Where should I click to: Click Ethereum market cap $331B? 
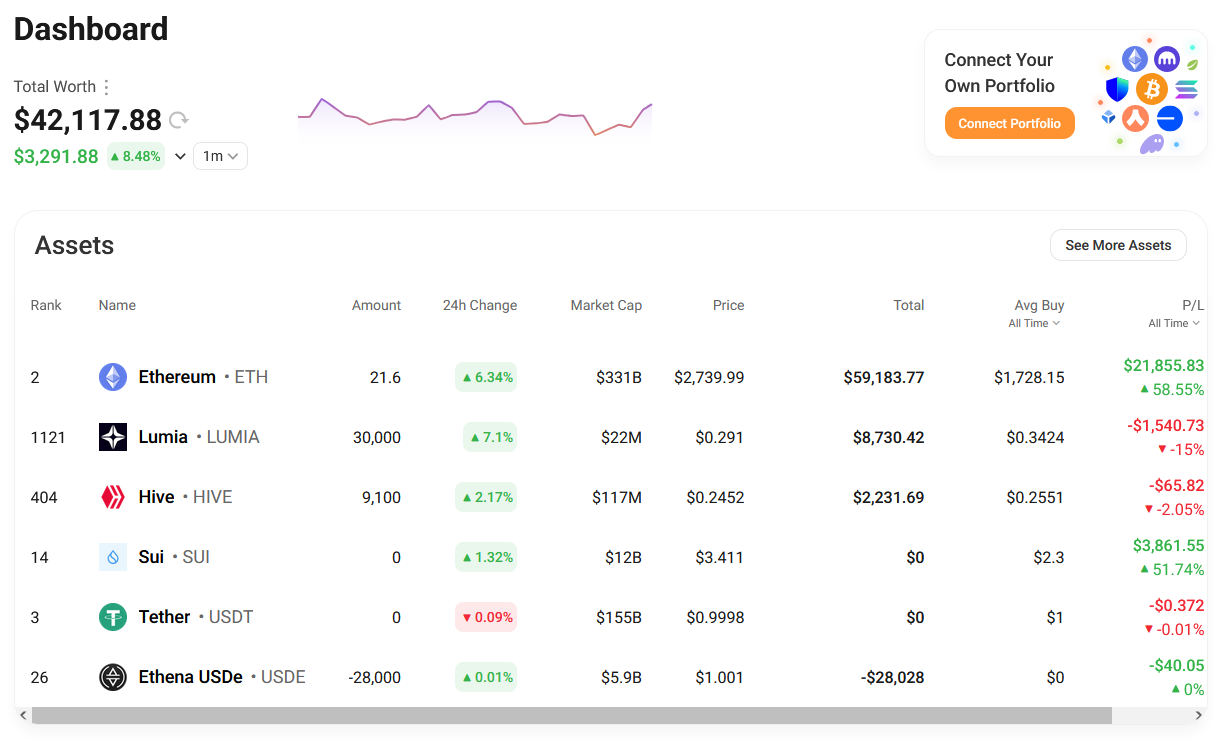(x=619, y=377)
